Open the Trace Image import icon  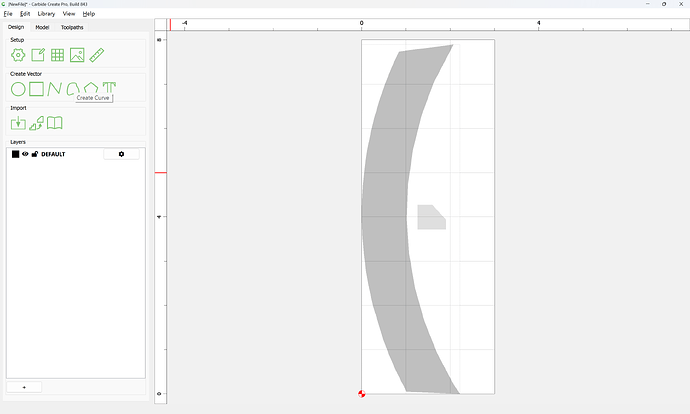[x=37, y=123]
